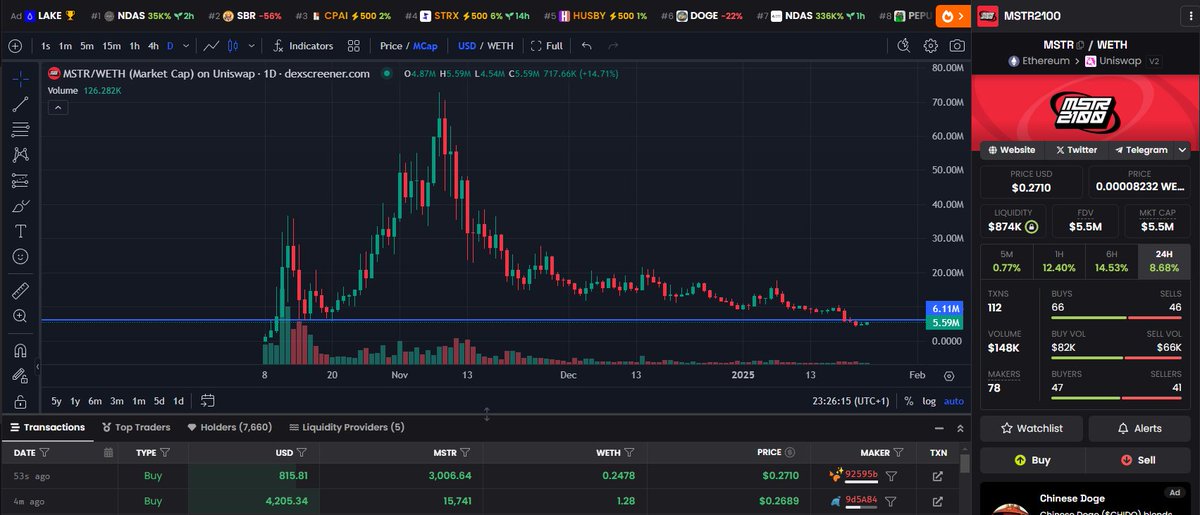The height and width of the screenshot is (515, 1200).
Task: Take a chart snapshot with camera
Action: pos(957,46)
